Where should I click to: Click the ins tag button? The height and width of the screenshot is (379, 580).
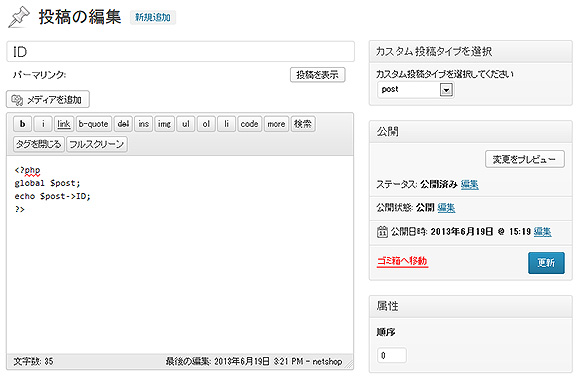(x=144, y=124)
